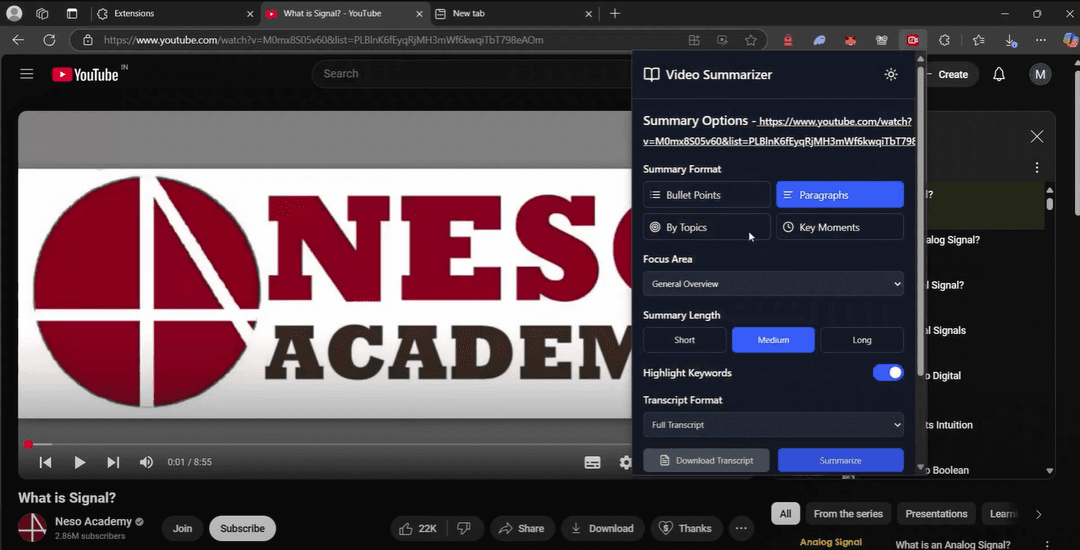Select Paragraphs summary format
Image resolution: width=1080 pixels, height=550 pixels.
840,195
